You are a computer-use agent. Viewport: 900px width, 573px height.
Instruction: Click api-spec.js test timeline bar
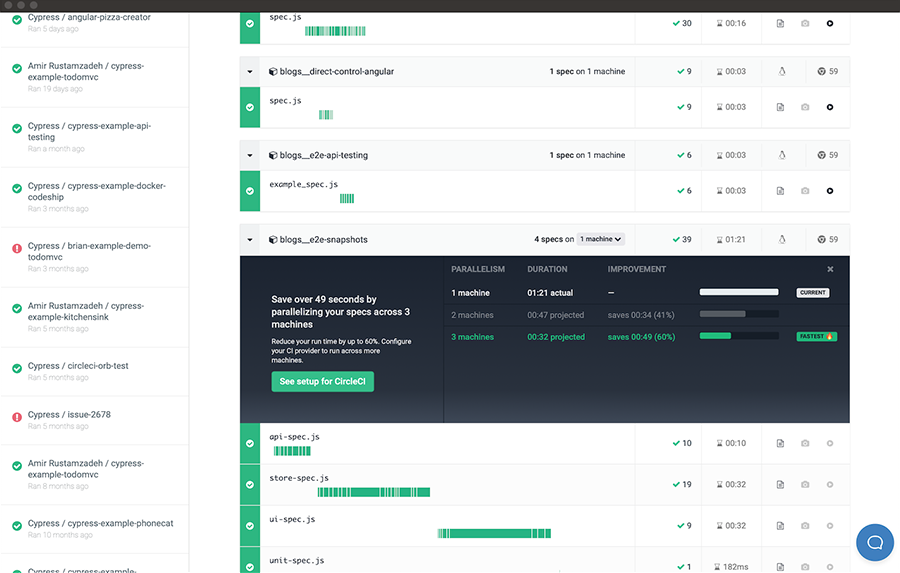point(292,451)
